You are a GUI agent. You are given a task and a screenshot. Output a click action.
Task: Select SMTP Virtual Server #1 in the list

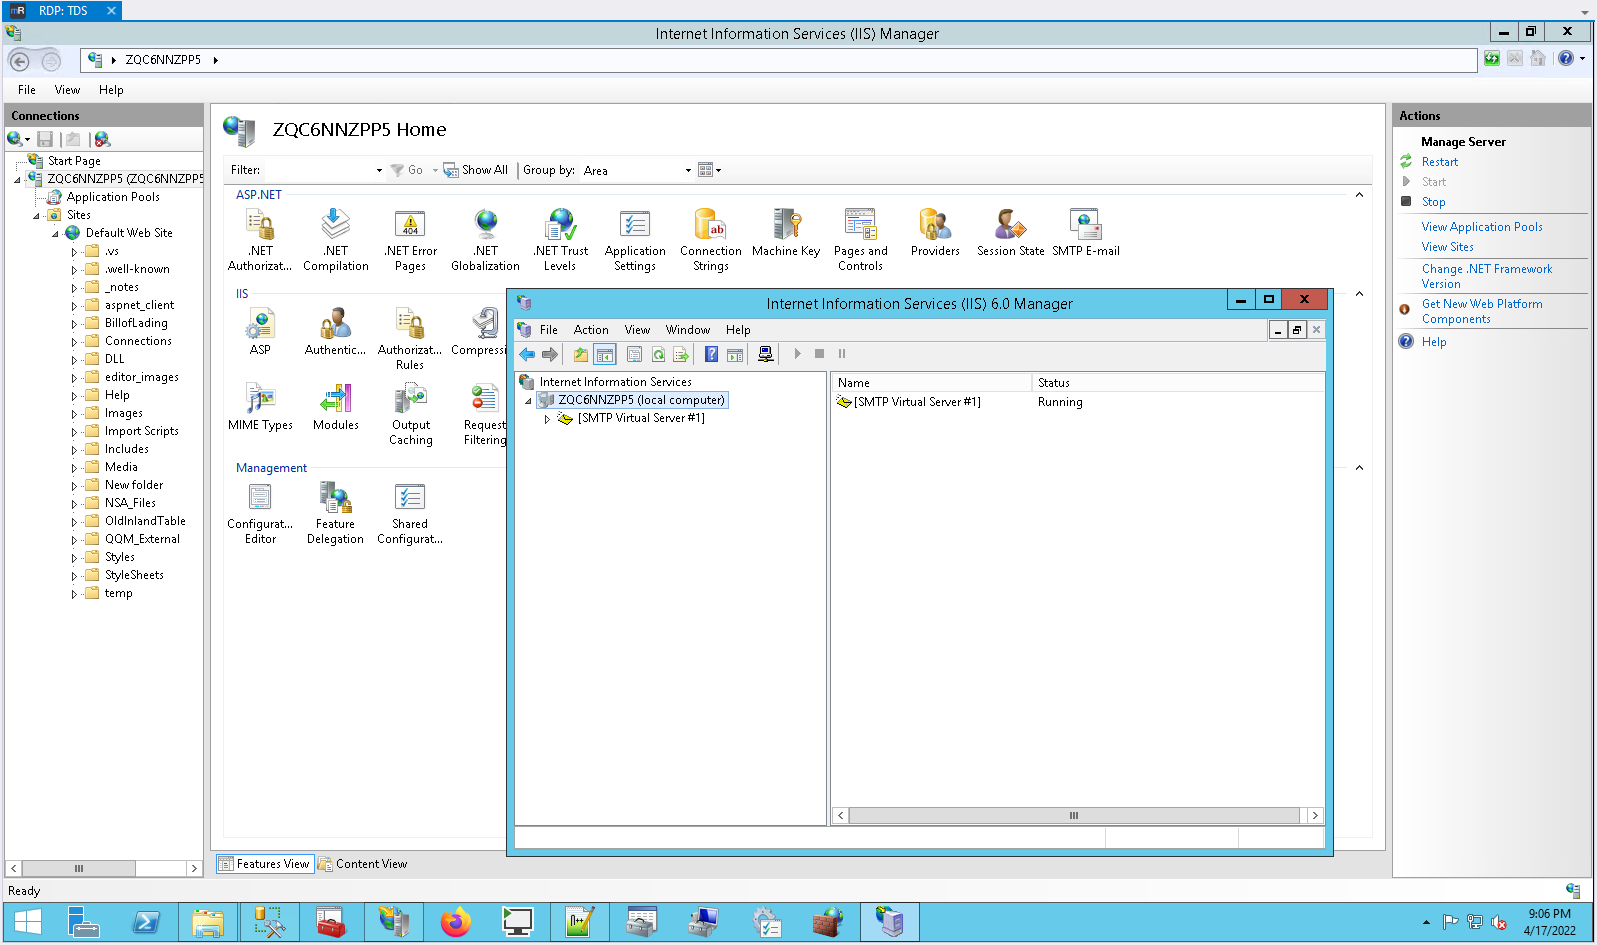917,402
